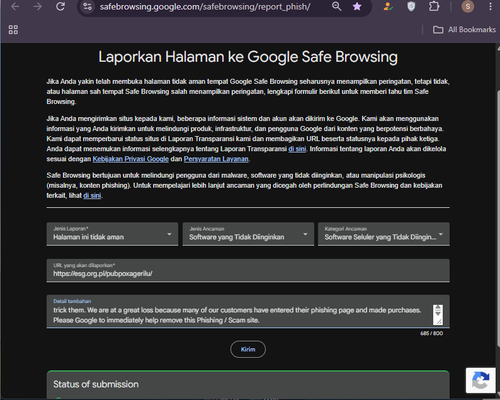500x400 pixels.
Task: Expand Kategori Ancaman dropdown
Action: pyautogui.click(x=384, y=234)
